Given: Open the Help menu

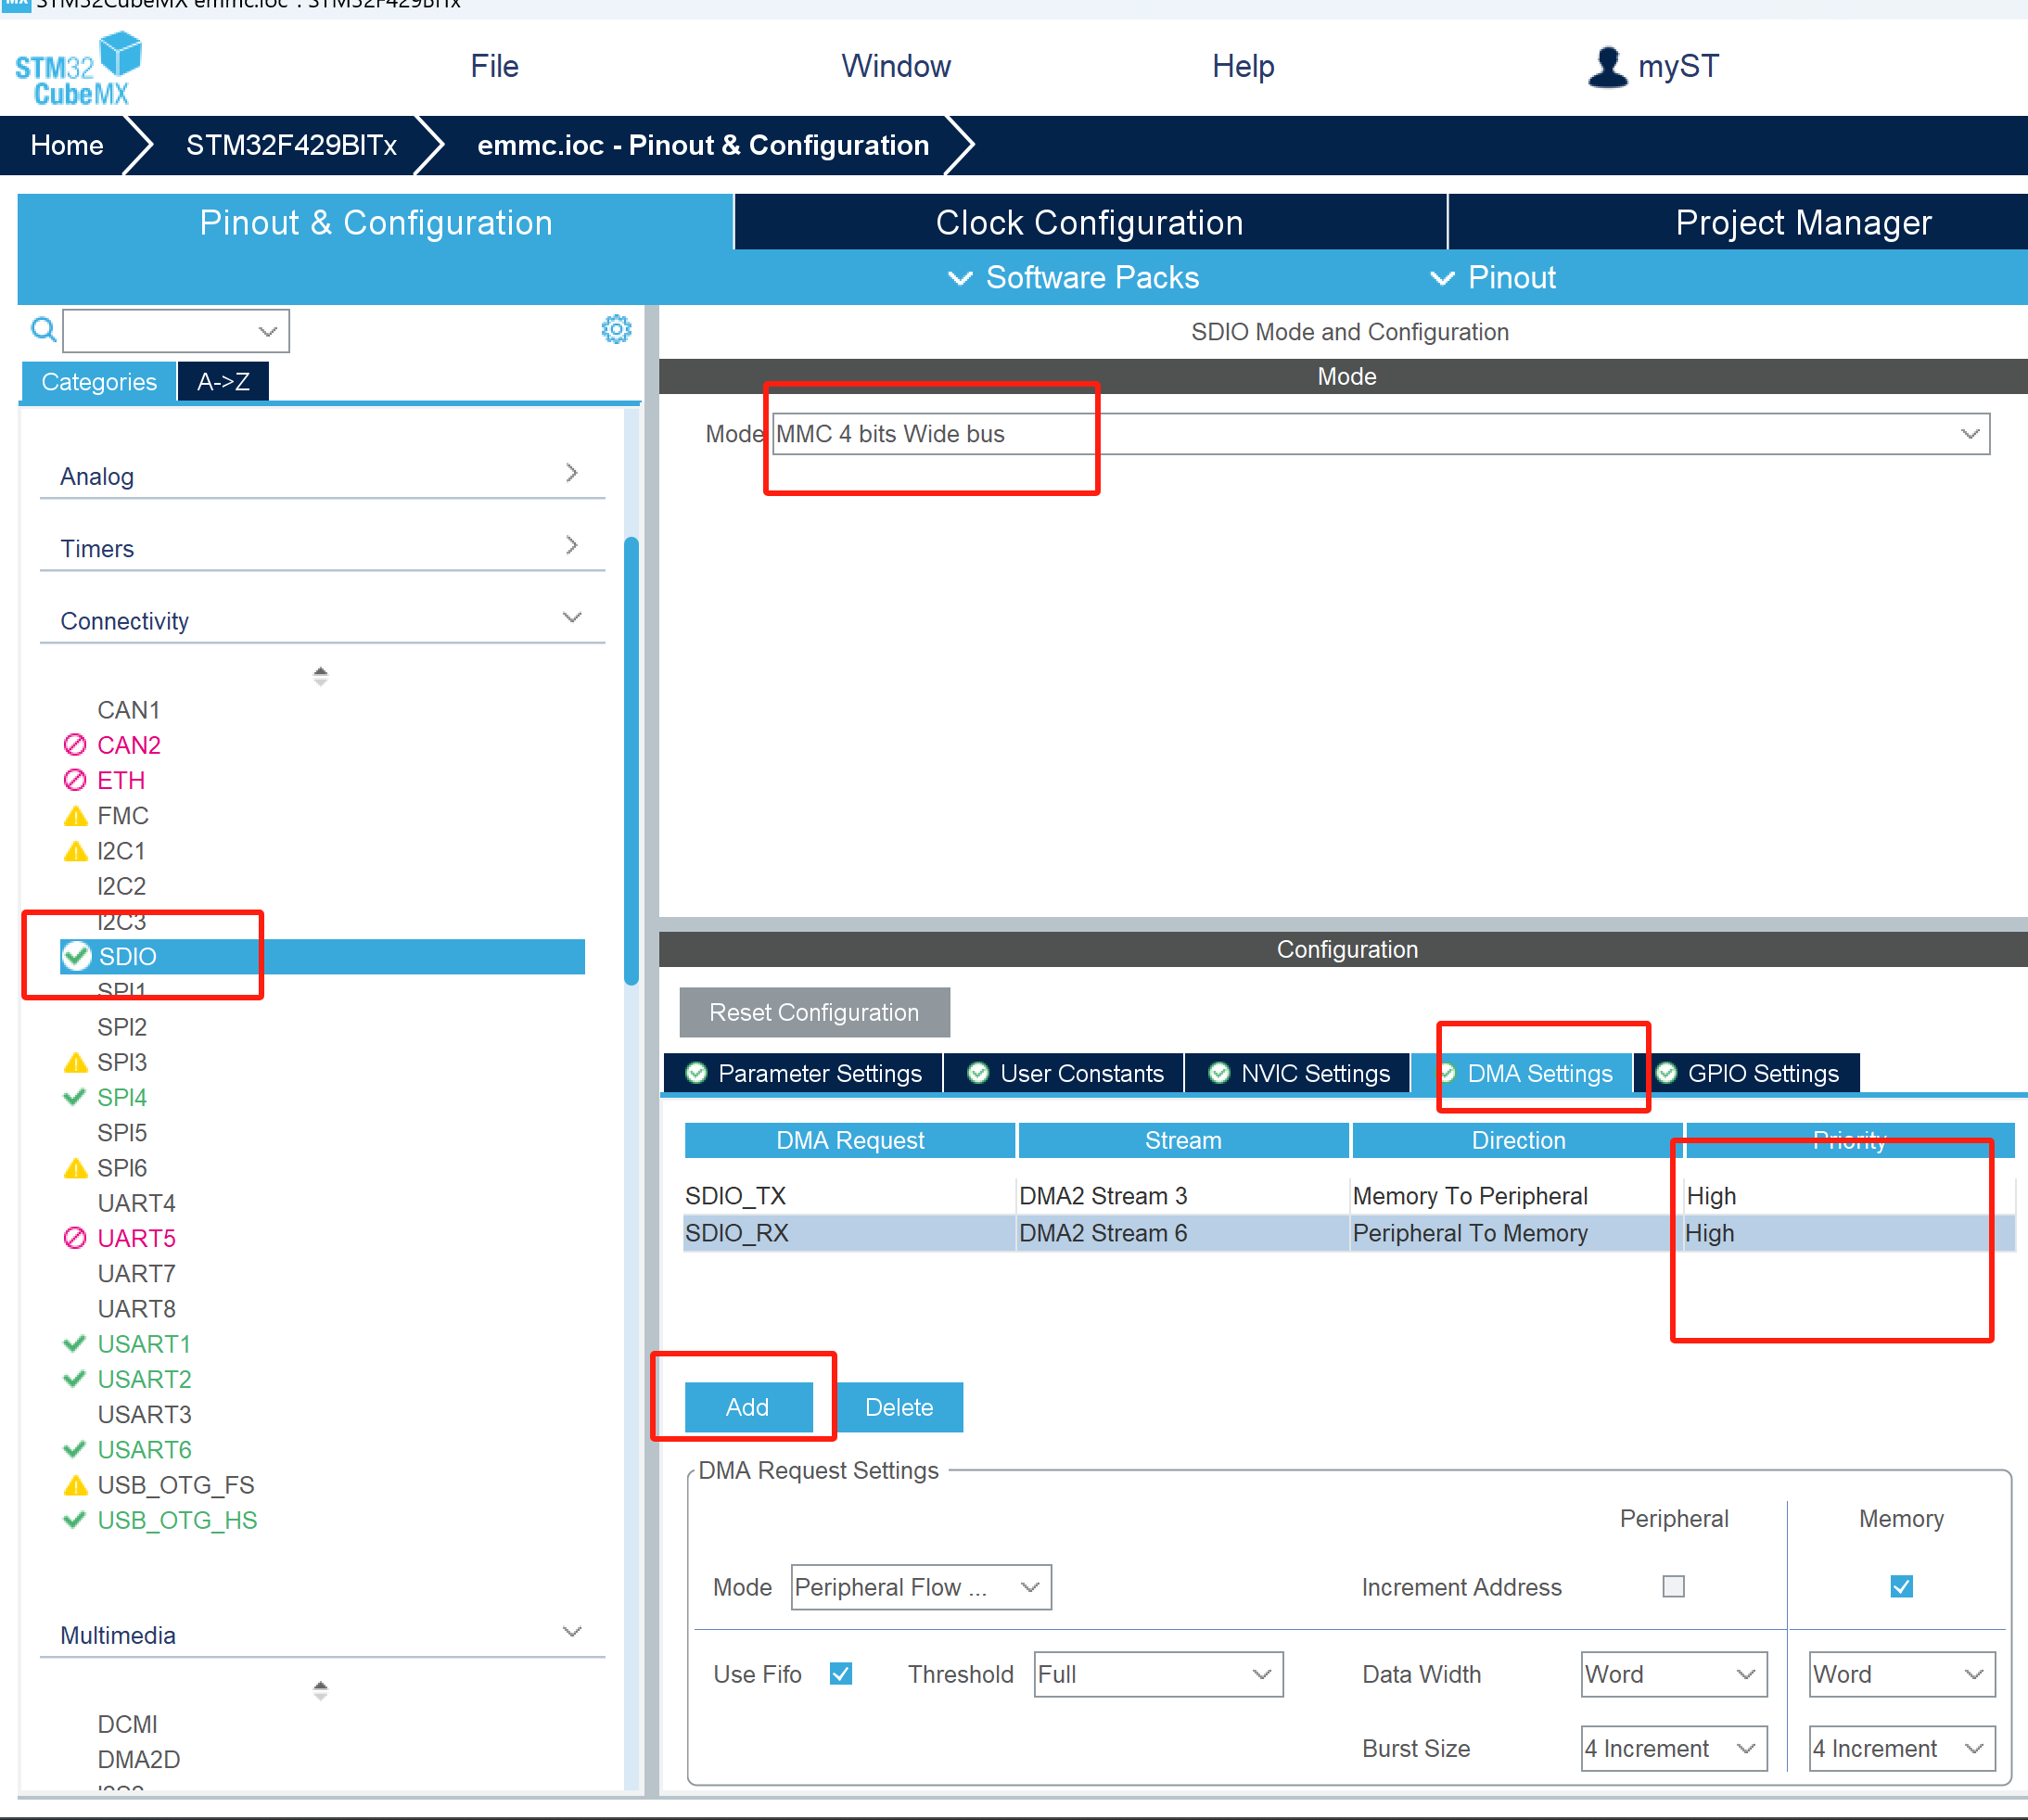Looking at the screenshot, I should pos(1242,66).
